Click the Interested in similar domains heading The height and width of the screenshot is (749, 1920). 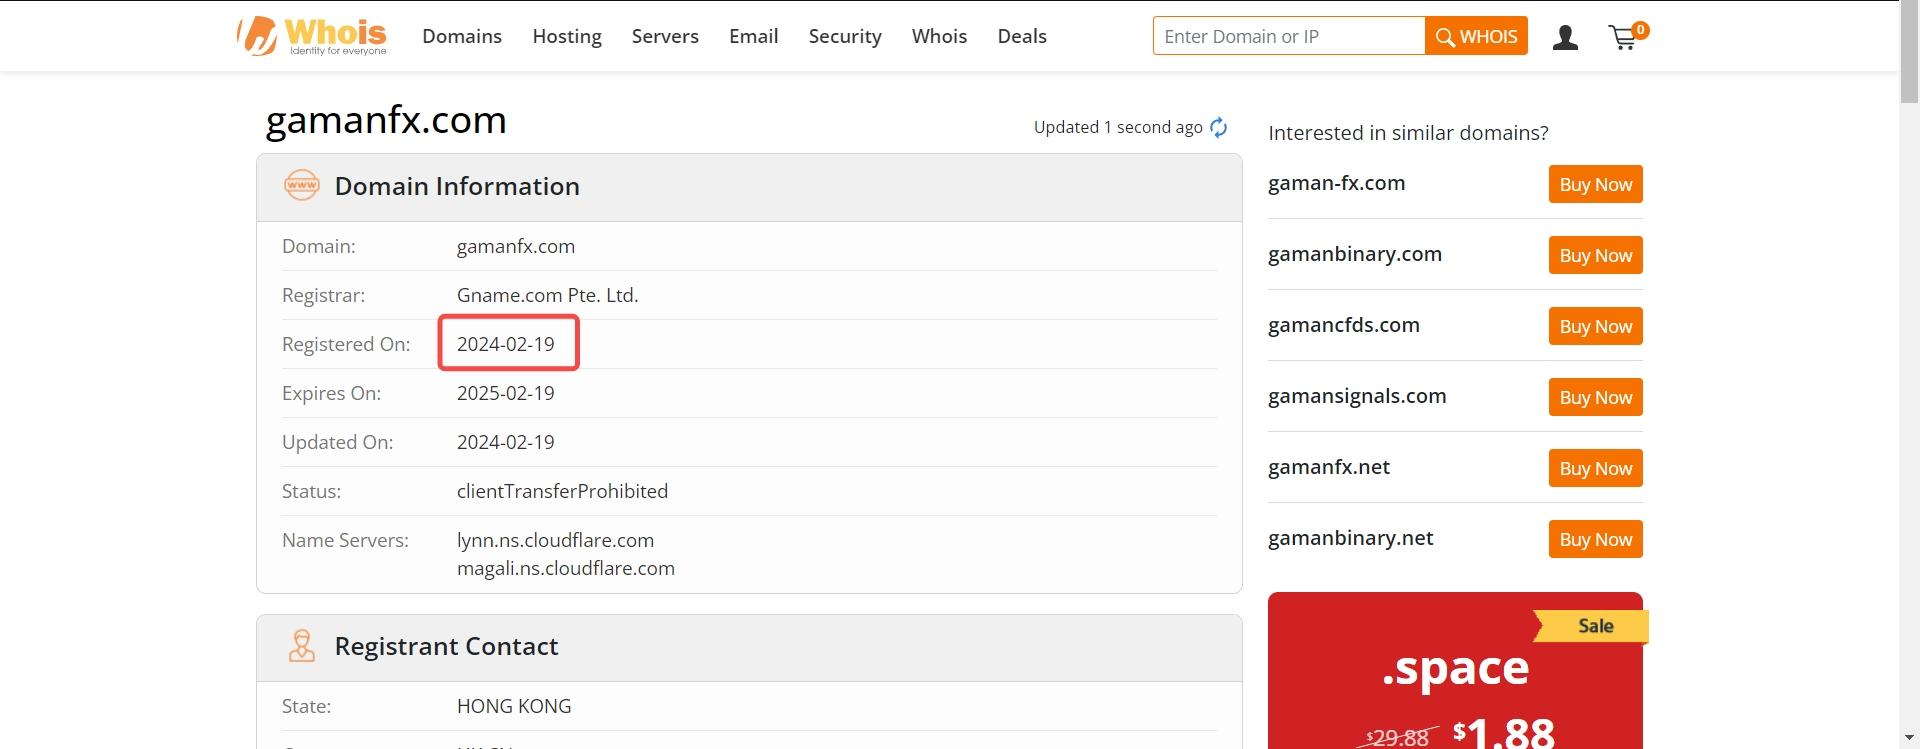(x=1408, y=133)
